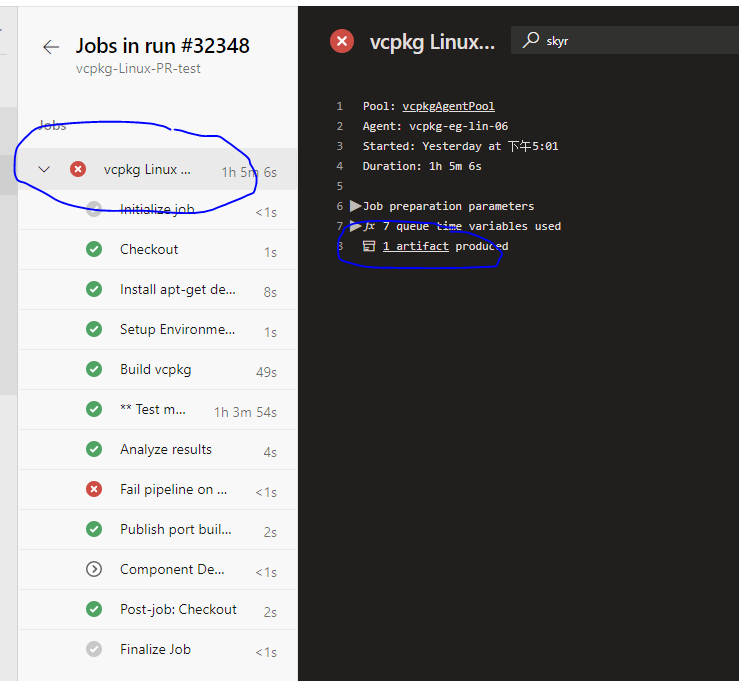
Task: Click the success icon beside Publish port buil...
Action: [x=94, y=529]
